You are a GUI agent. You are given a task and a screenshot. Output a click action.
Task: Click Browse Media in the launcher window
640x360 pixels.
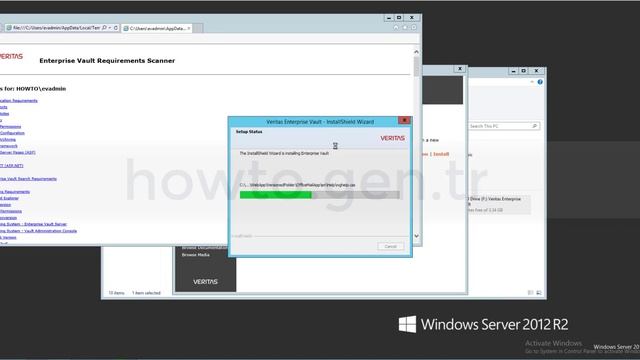click(196, 255)
